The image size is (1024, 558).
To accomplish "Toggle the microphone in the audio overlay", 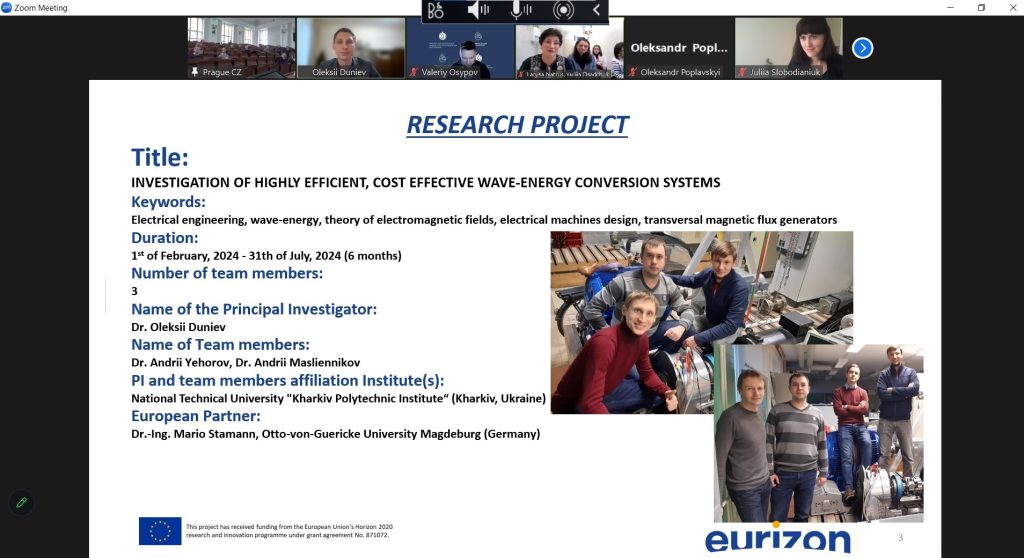I will [x=521, y=10].
